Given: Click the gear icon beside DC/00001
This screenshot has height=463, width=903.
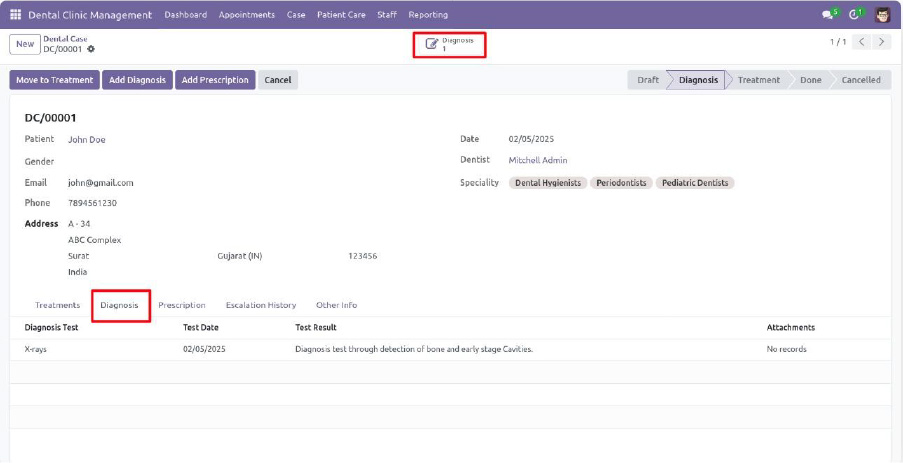Looking at the screenshot, I should pos(91,49).
